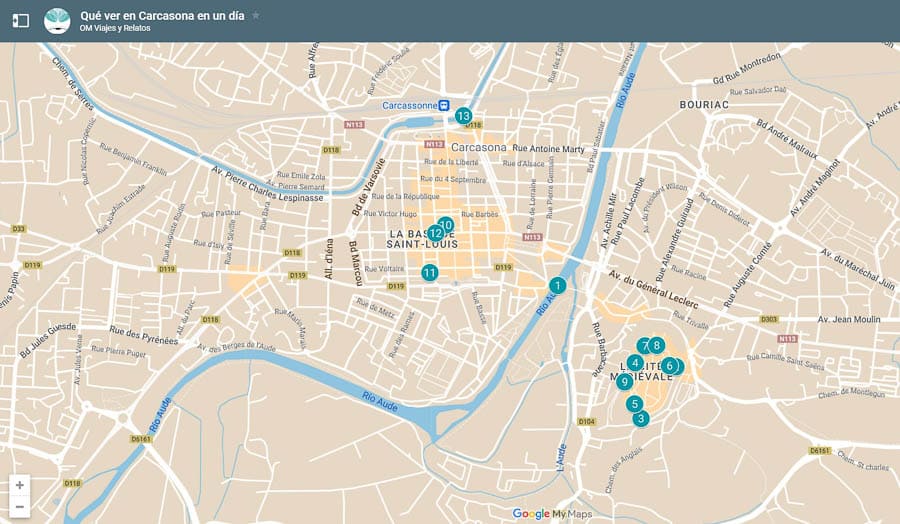Viewport: 900px width, 524px height.
Task: Click the 'OM Viajes y Relatos' author text
Action: (115, 28)
